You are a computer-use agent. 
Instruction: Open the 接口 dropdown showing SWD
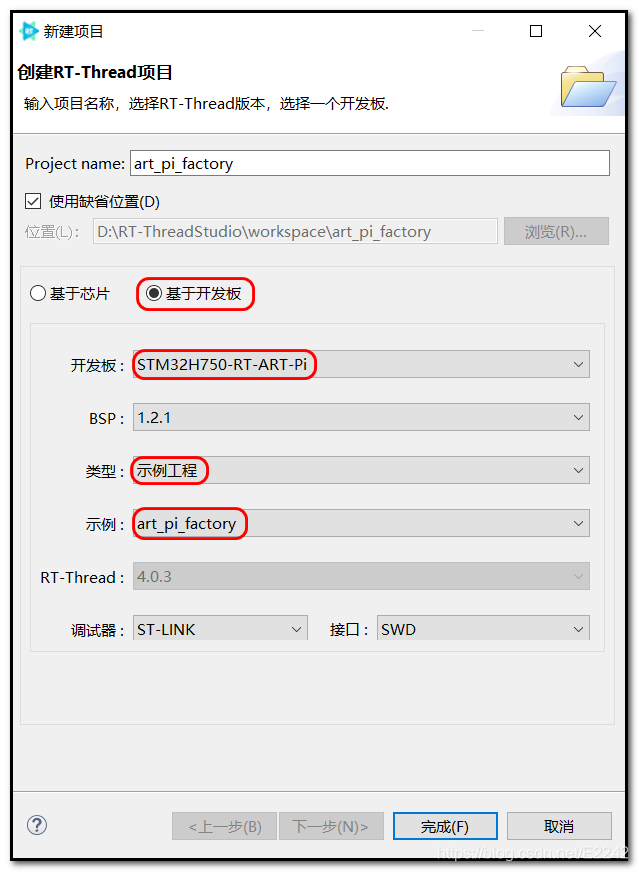[x=483, y=628]
